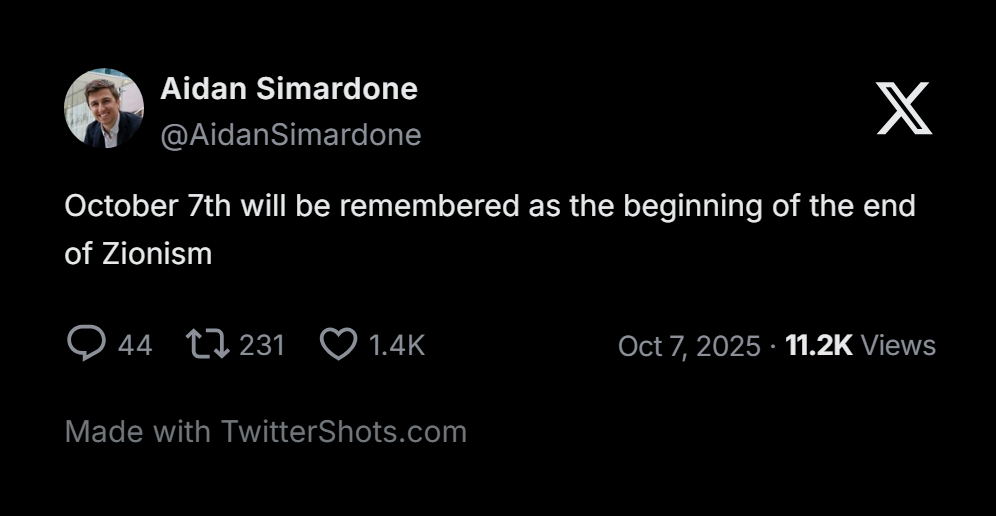Screen dimensions: 996x516
Task: Click the retweet arrows icon
Action: click(208, 345)
